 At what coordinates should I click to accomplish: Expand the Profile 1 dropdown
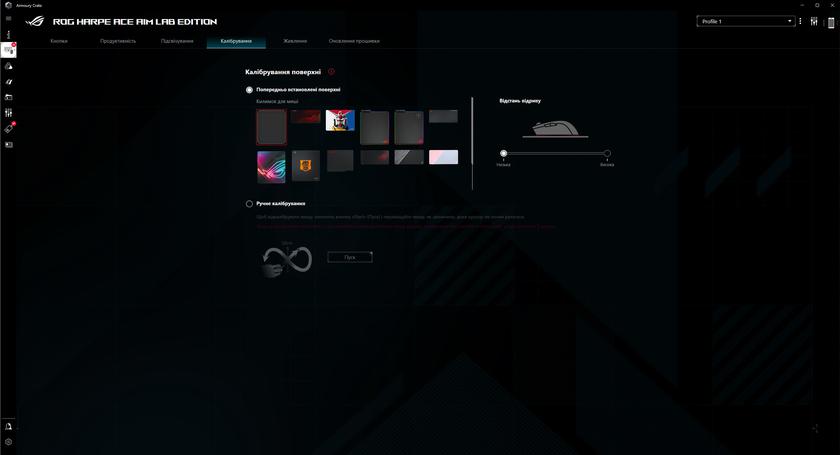pyautogui.click(x=745, y=21)
